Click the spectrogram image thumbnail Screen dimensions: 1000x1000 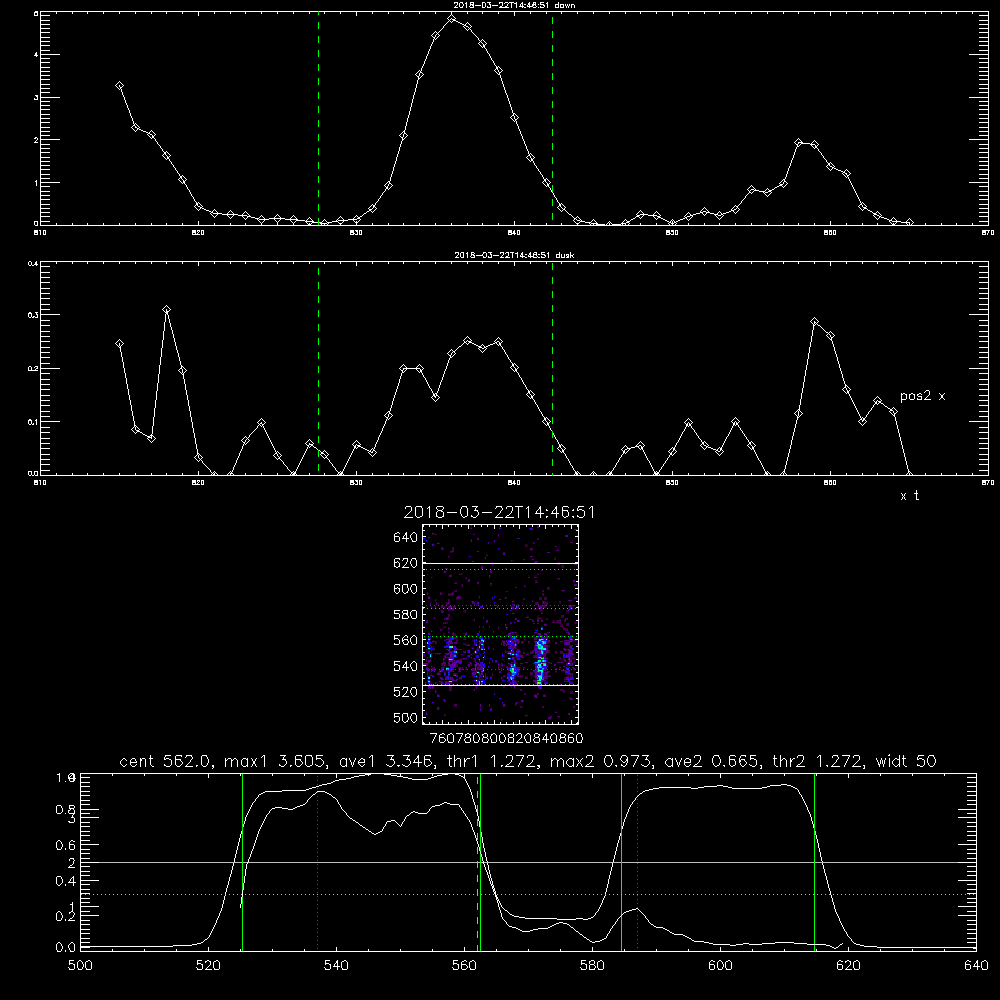(x=501, y=624)
